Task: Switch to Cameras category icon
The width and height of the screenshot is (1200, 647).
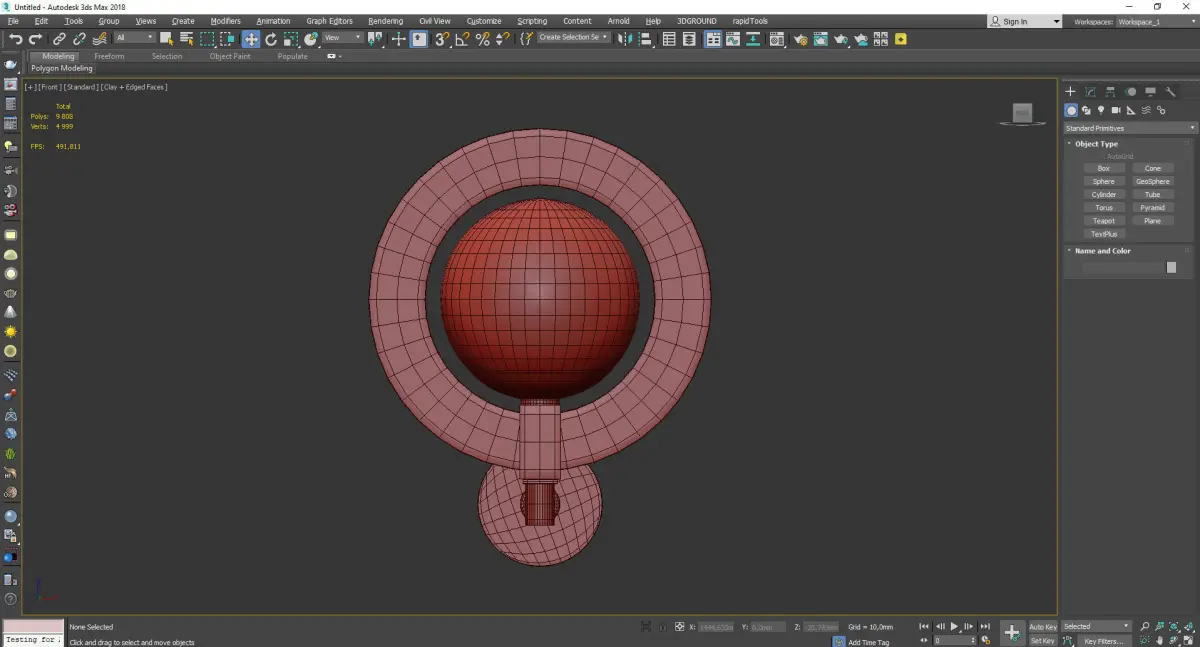Action: click(x=1116, y=110)
